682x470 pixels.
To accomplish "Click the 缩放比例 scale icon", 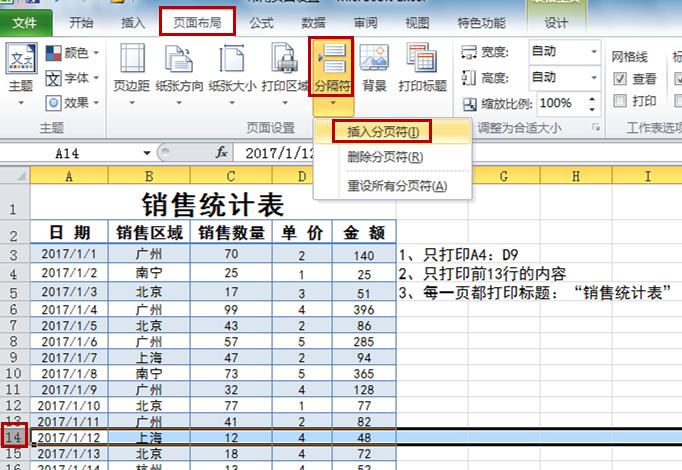I will coord(469,104).
